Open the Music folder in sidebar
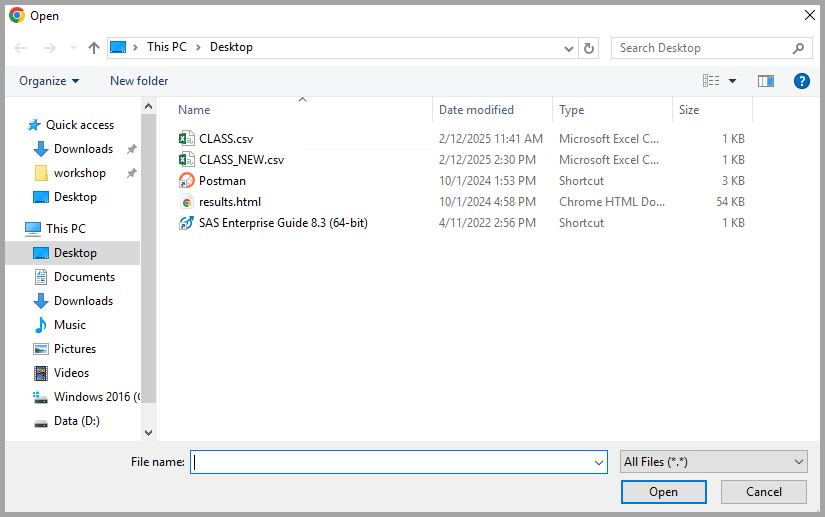 70,325
